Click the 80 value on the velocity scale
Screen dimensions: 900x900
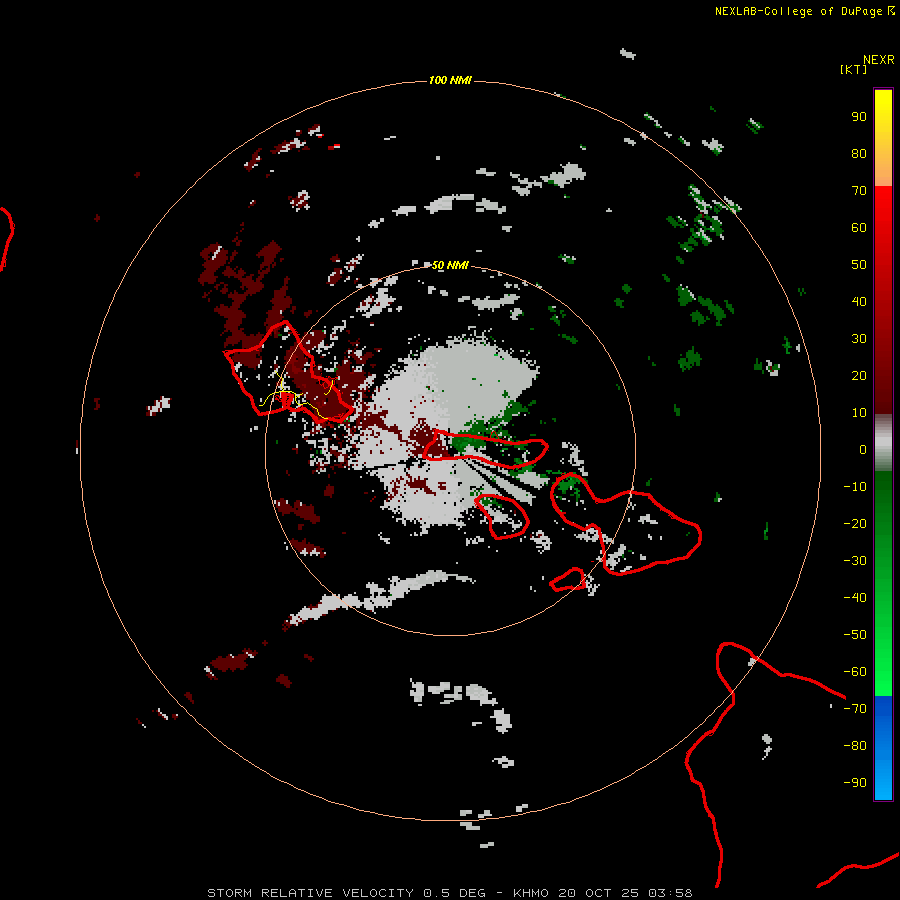point(859,154)
